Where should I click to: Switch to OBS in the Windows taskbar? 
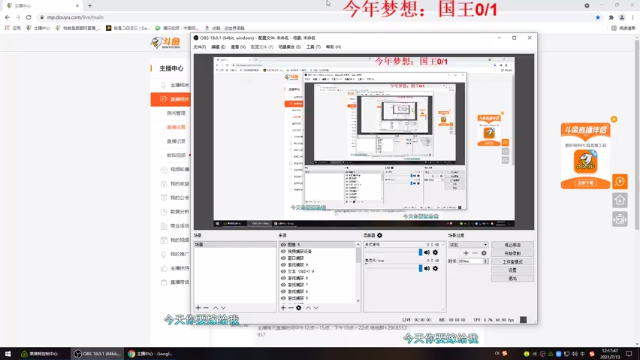[x=97, y=354]
